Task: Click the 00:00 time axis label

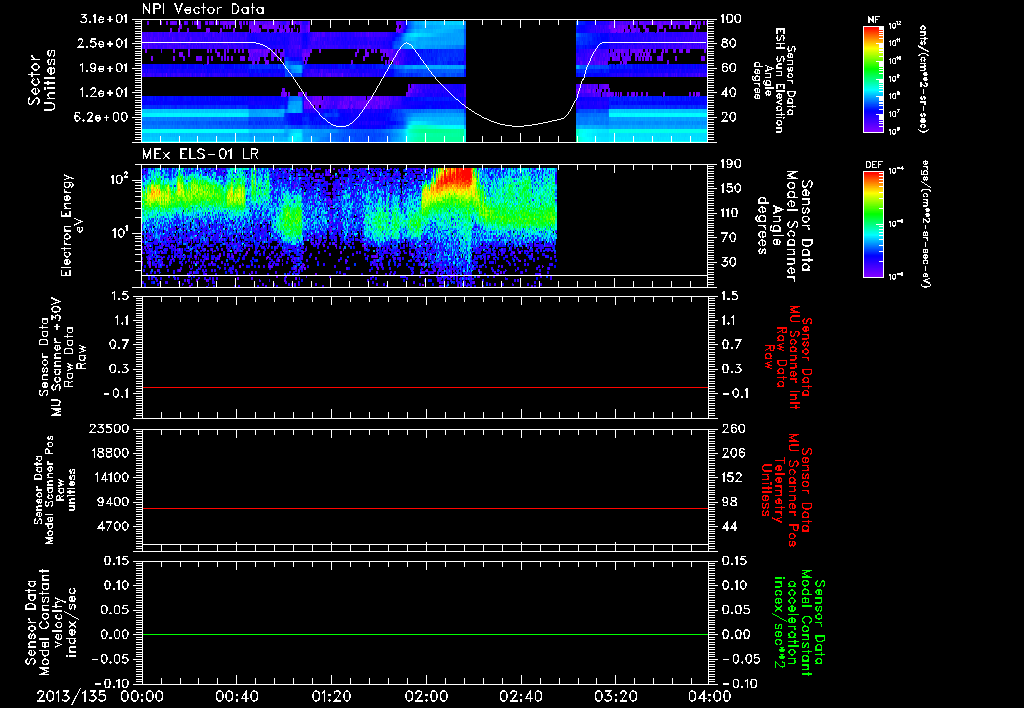Action: click(x=142, y=696)
